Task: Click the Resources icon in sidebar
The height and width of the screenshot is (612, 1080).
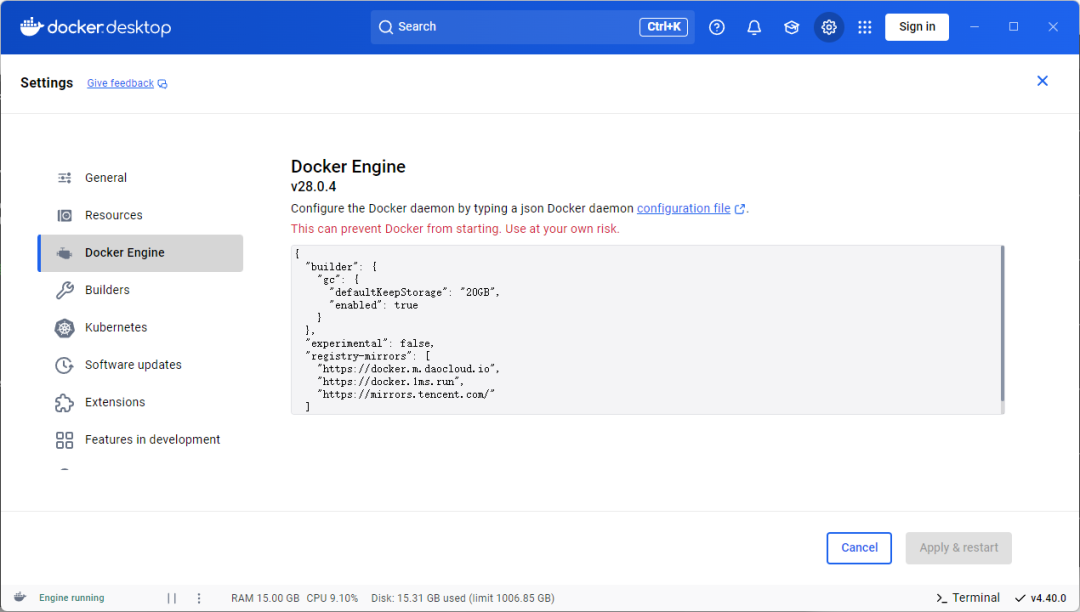Action: [x=65, y=215]
